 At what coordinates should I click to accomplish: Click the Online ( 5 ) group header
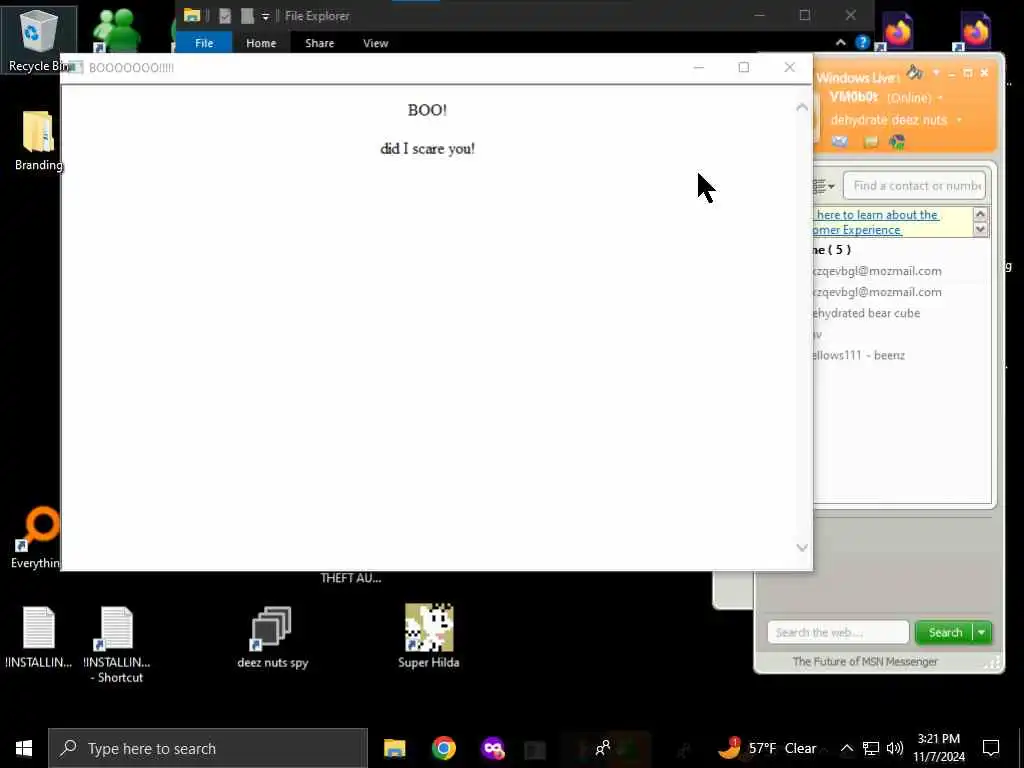pos(832,249)
